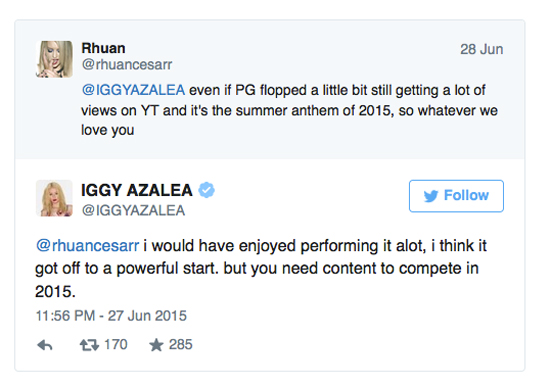Open Rhuan's profile picture
550x386 pixels.
[54, 59]
